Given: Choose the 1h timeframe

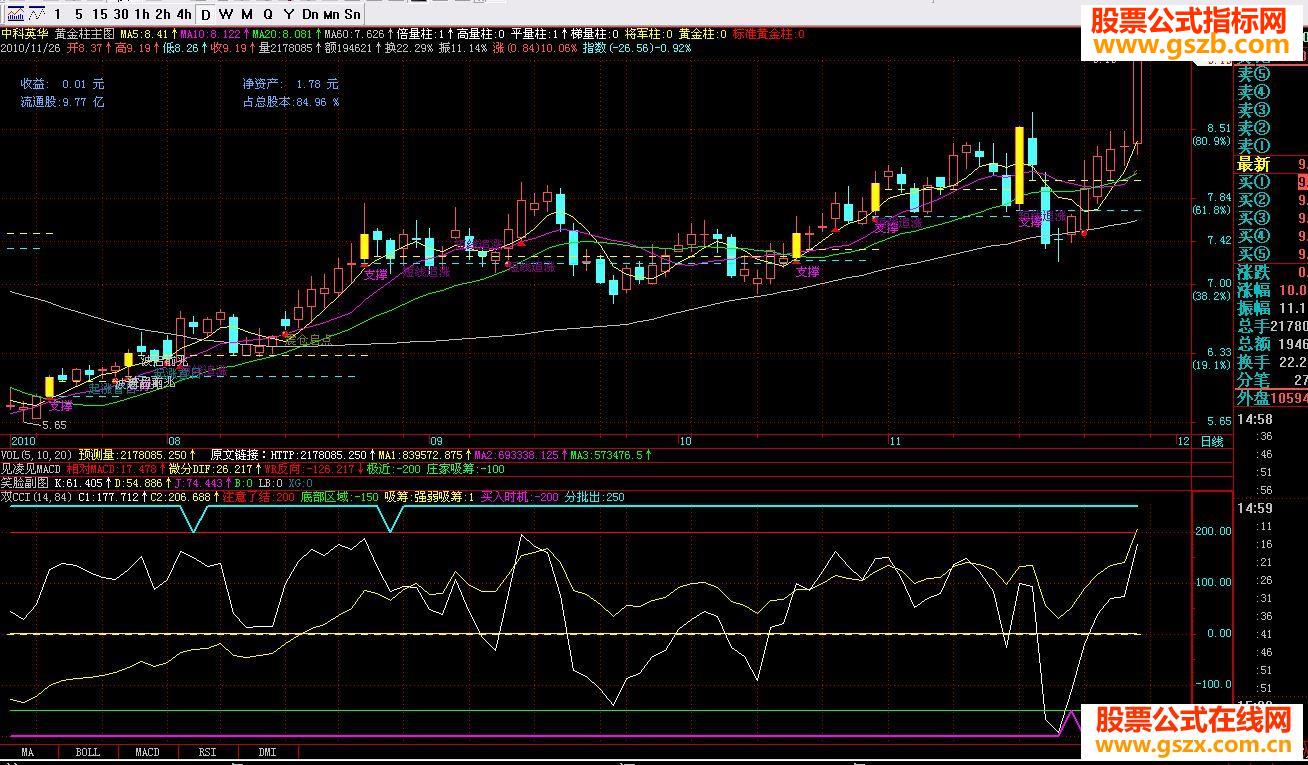Looking at the screenshot, I should (x=142, y=14).
